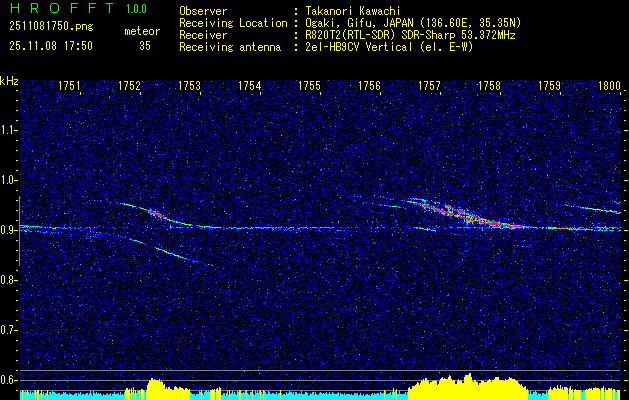The height and width of the screenshot is (400, 629).
Task: Click the 1756 time marker
Action: point(369,86)
